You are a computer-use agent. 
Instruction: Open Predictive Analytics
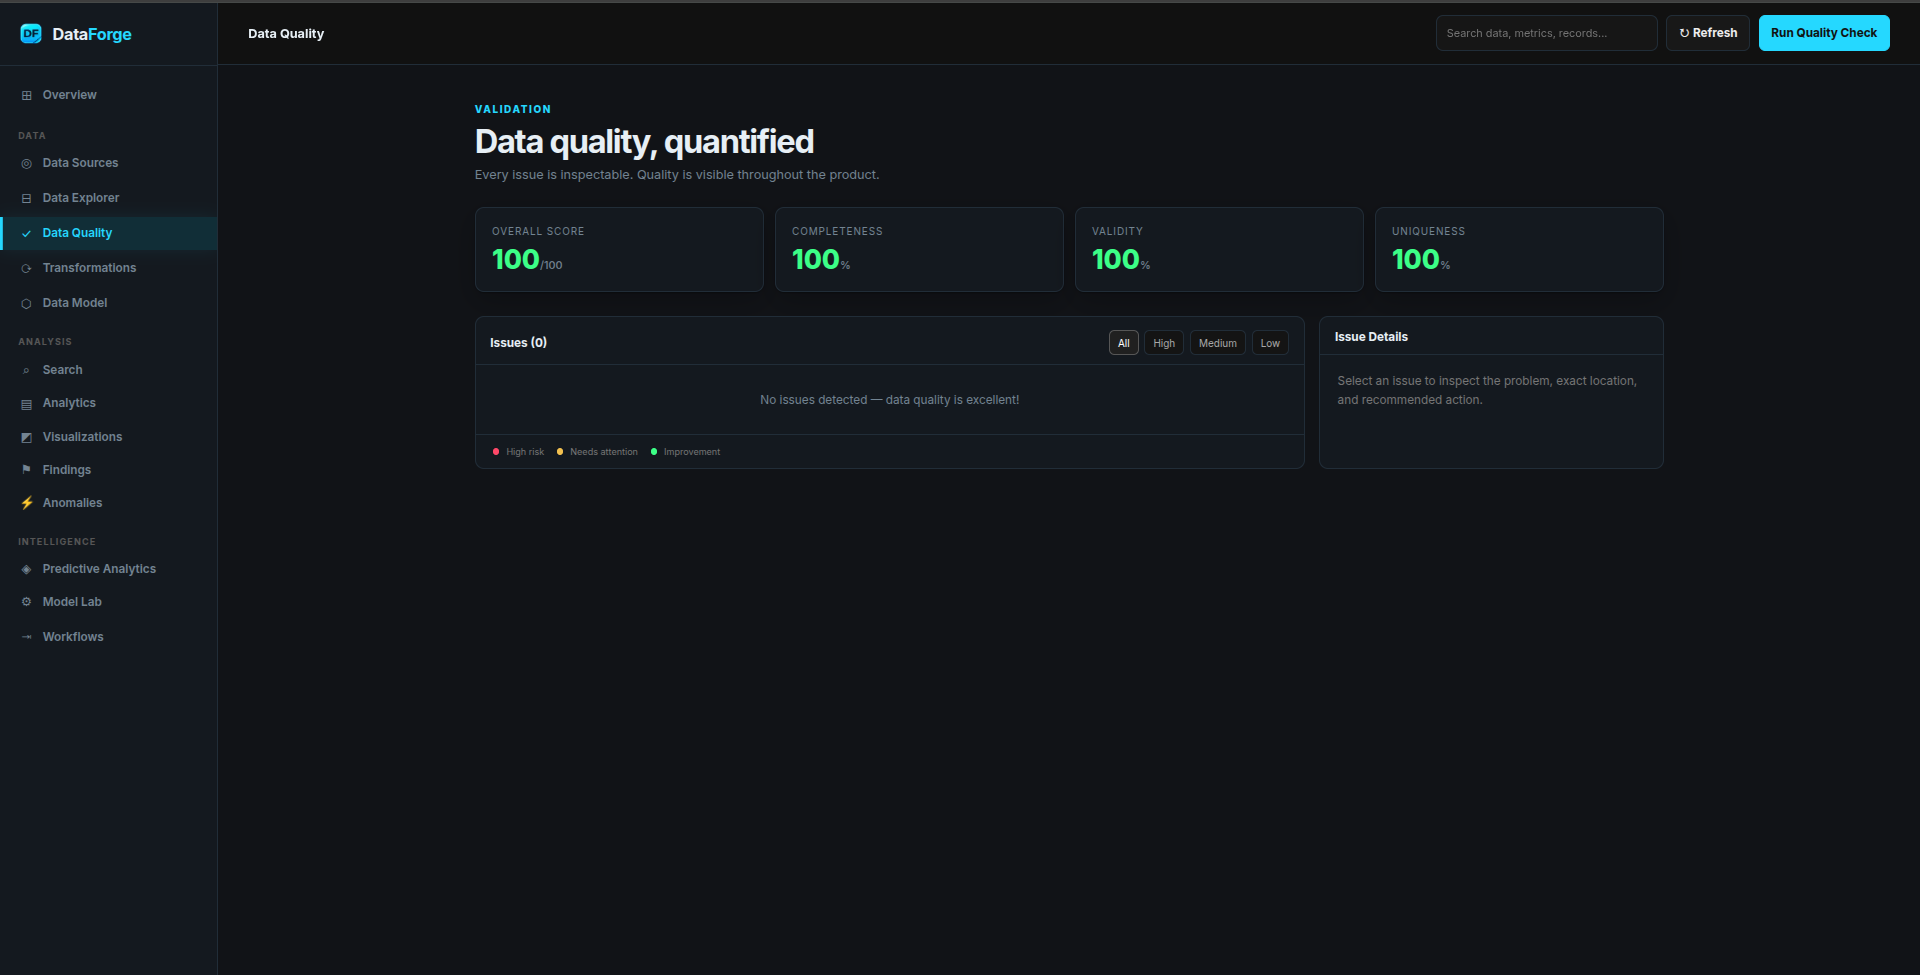[x=109, y=569]
